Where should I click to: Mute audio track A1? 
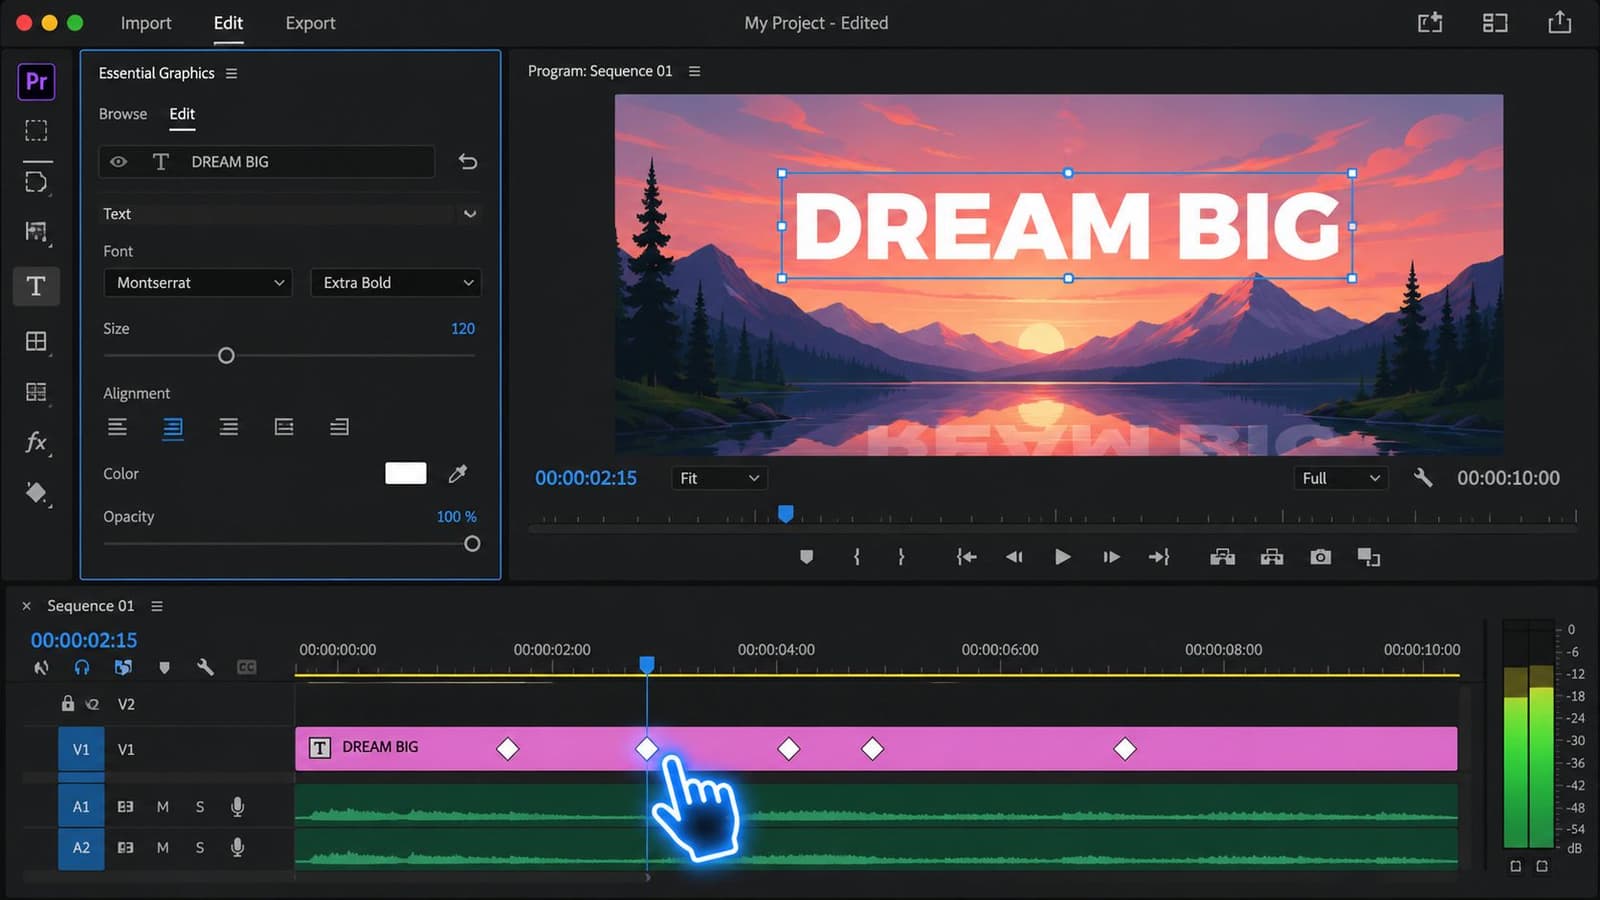(x=163, y=807)
